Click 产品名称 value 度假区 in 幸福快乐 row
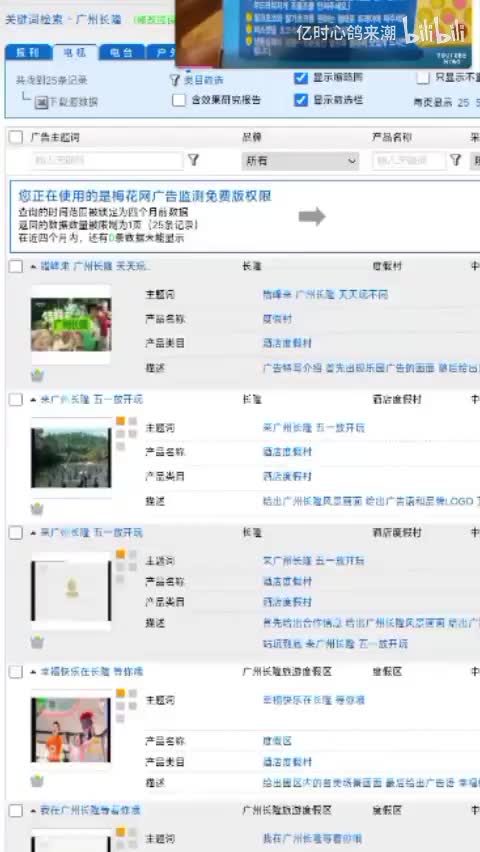 click(x=277, y=741)
